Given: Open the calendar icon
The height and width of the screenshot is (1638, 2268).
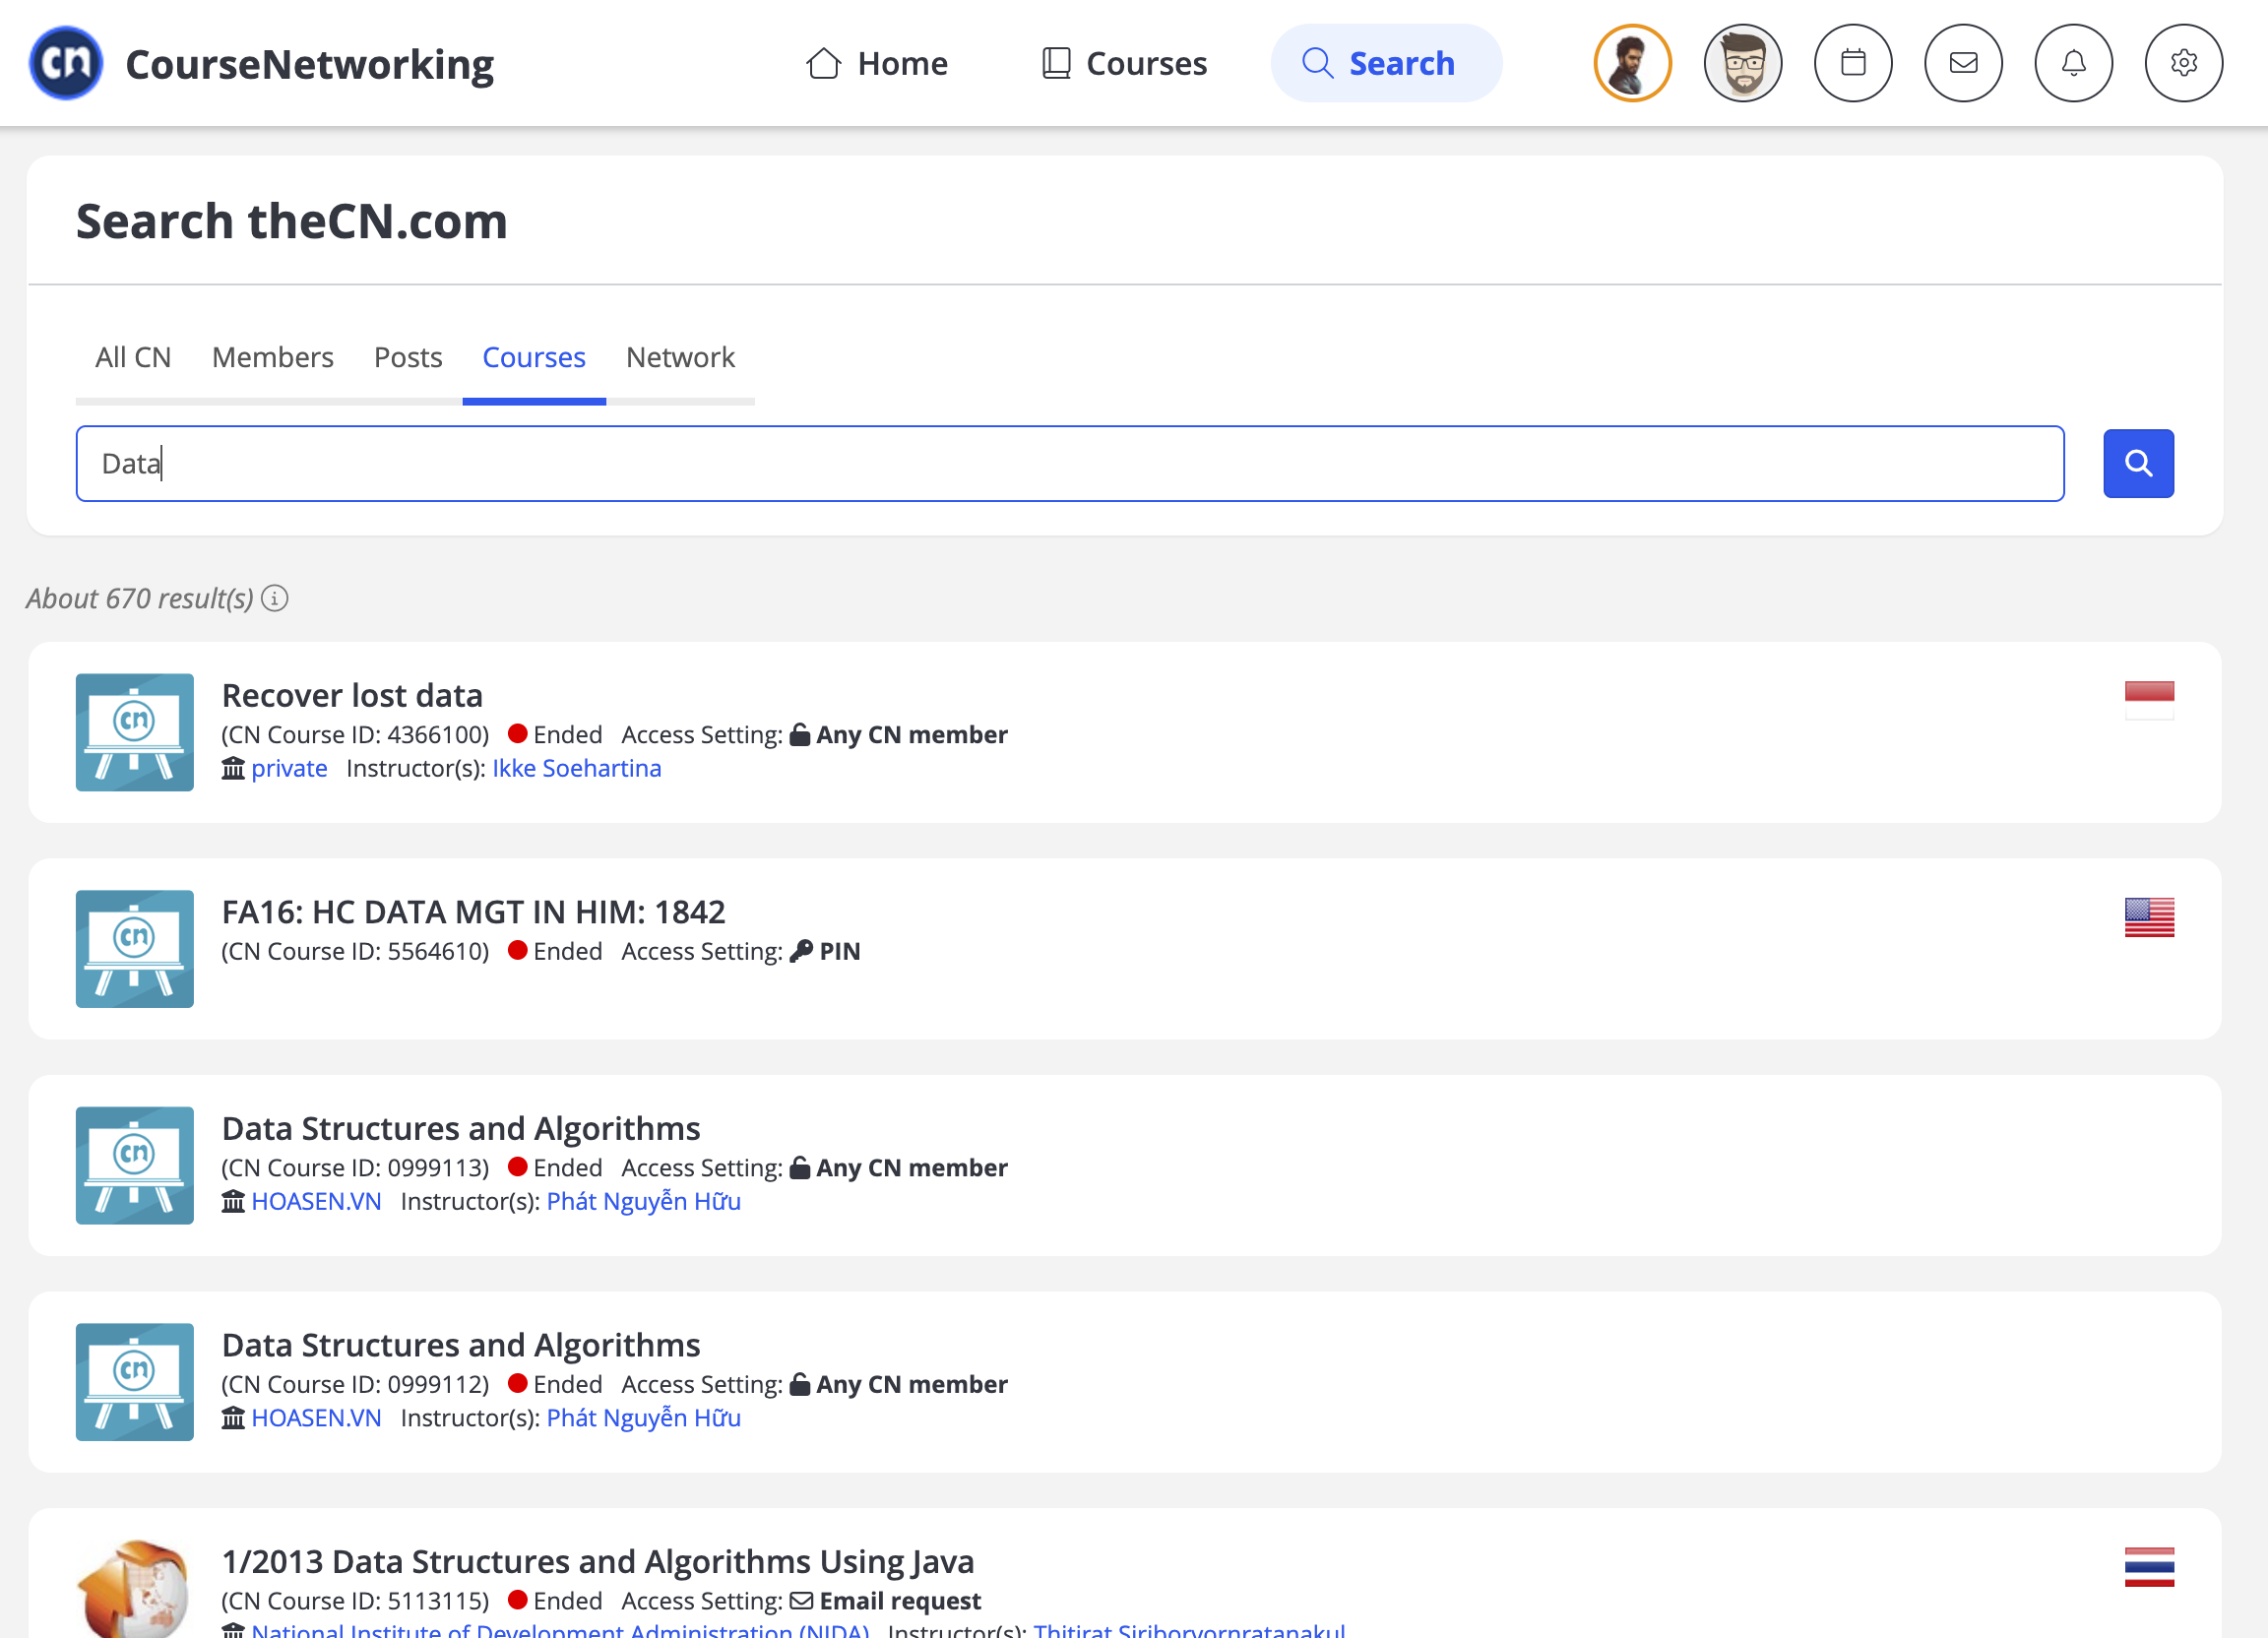Looking at the screenshot, I should click(x=1853, y=63).
